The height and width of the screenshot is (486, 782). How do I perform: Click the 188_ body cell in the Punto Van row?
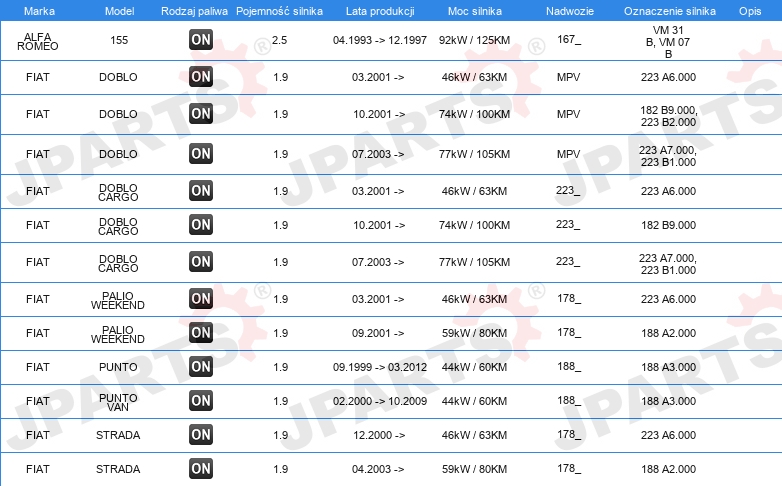click(569, 400)
